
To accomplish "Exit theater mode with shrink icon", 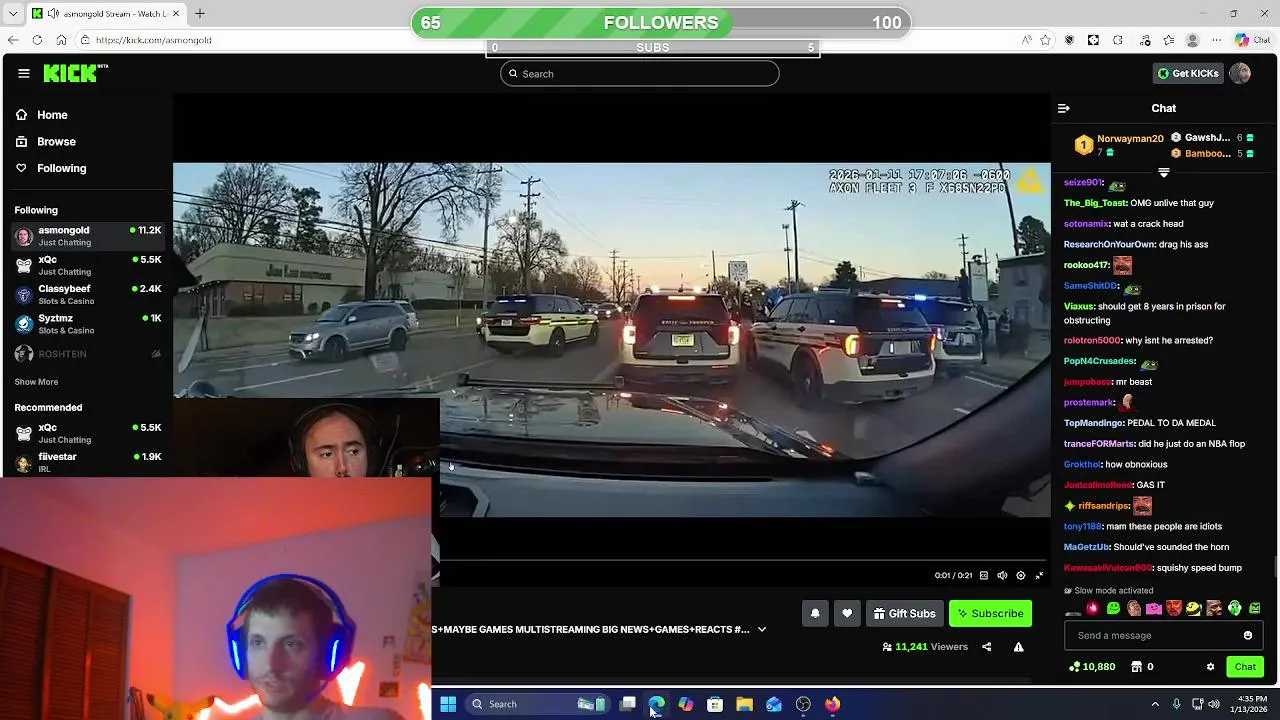I will [x=1039, y=576].
